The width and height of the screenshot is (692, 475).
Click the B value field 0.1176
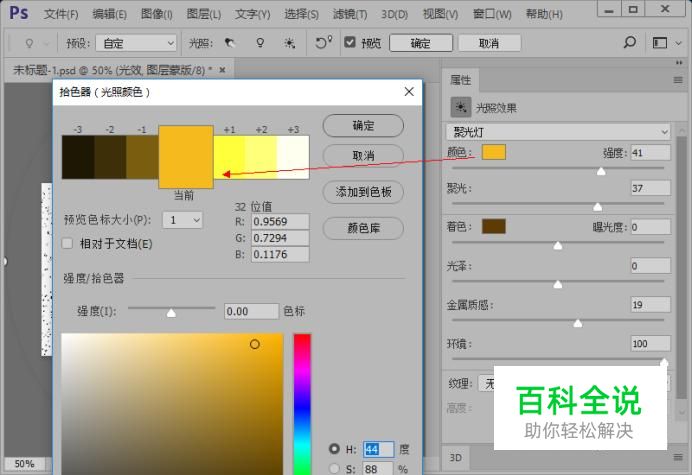pos(280,254)
